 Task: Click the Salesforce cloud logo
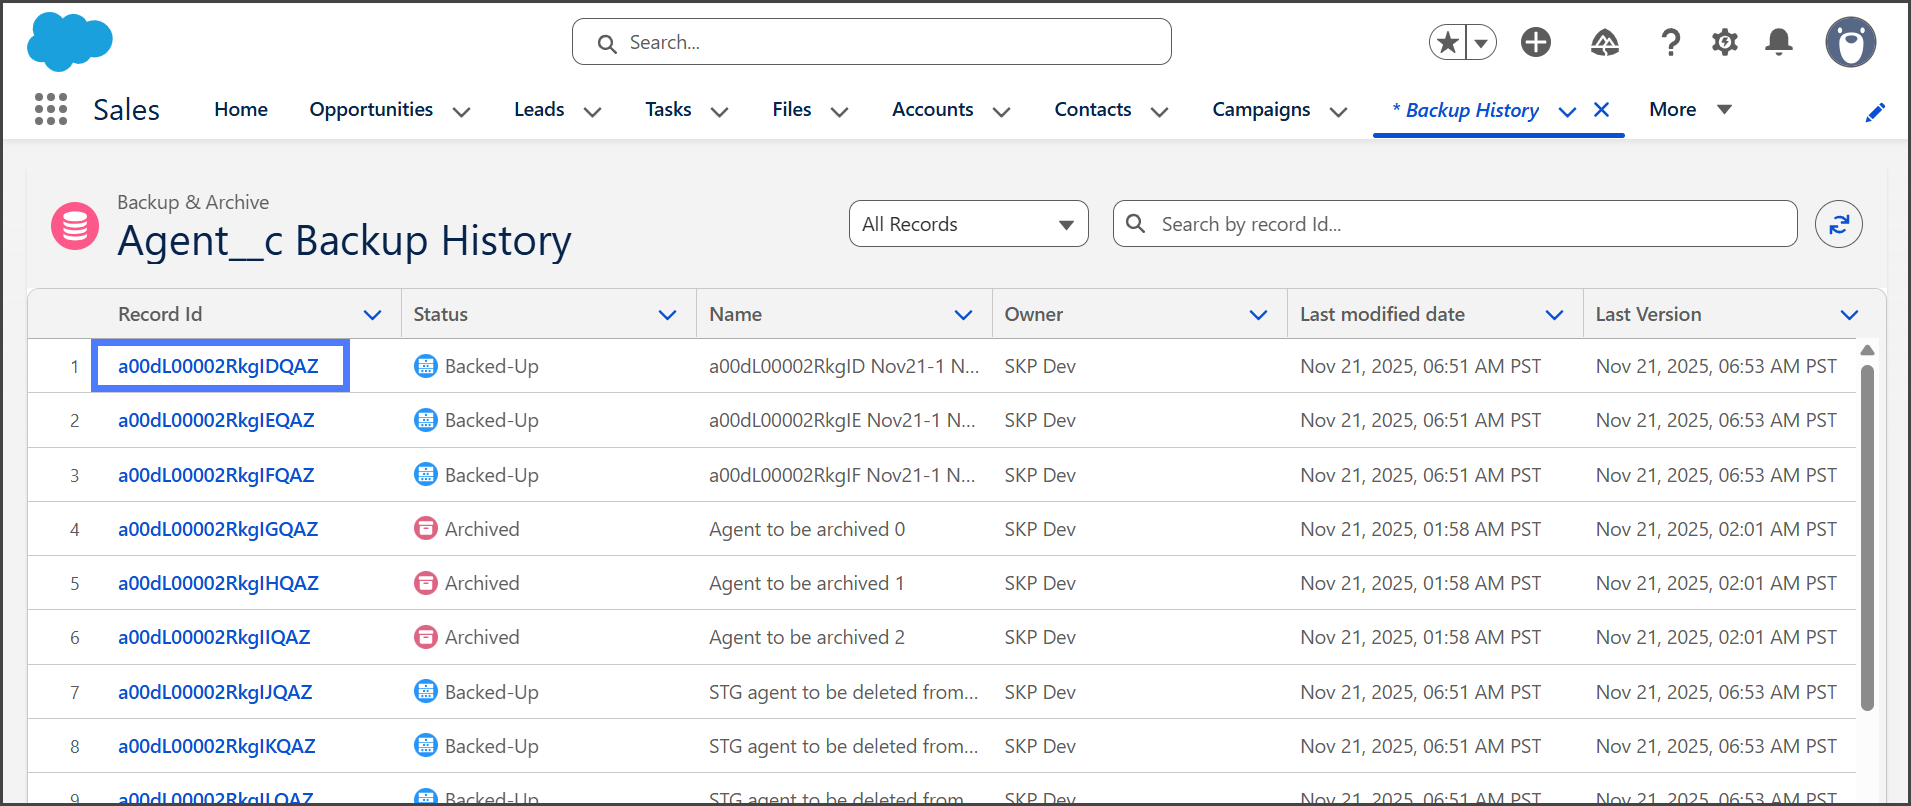(69, 42)
